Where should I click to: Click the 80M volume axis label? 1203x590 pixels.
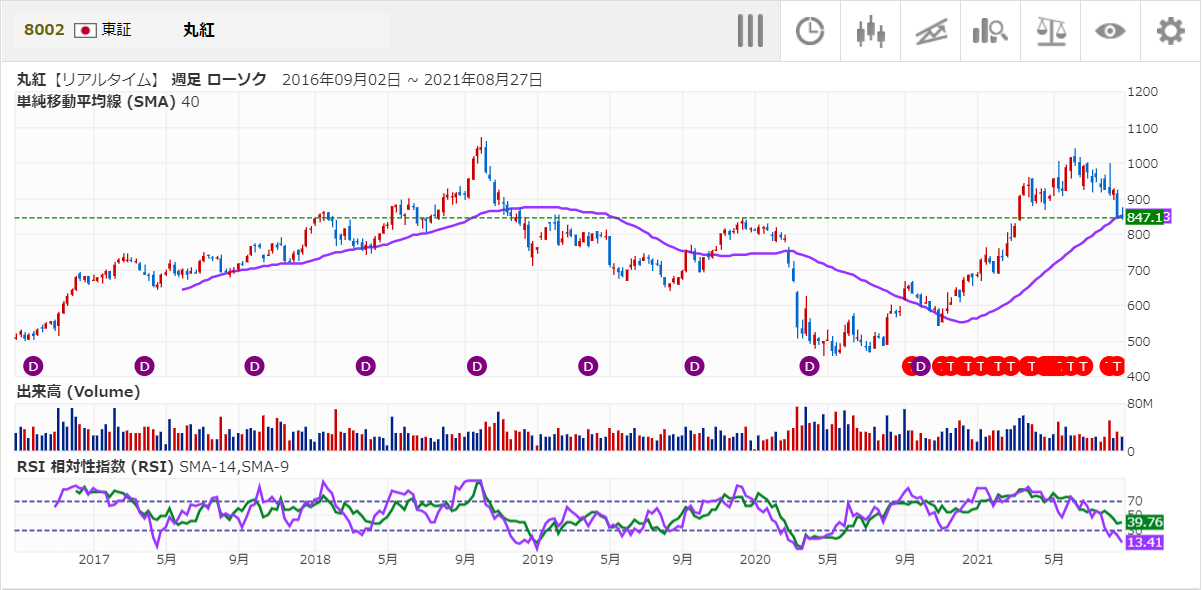(1140, 404)
